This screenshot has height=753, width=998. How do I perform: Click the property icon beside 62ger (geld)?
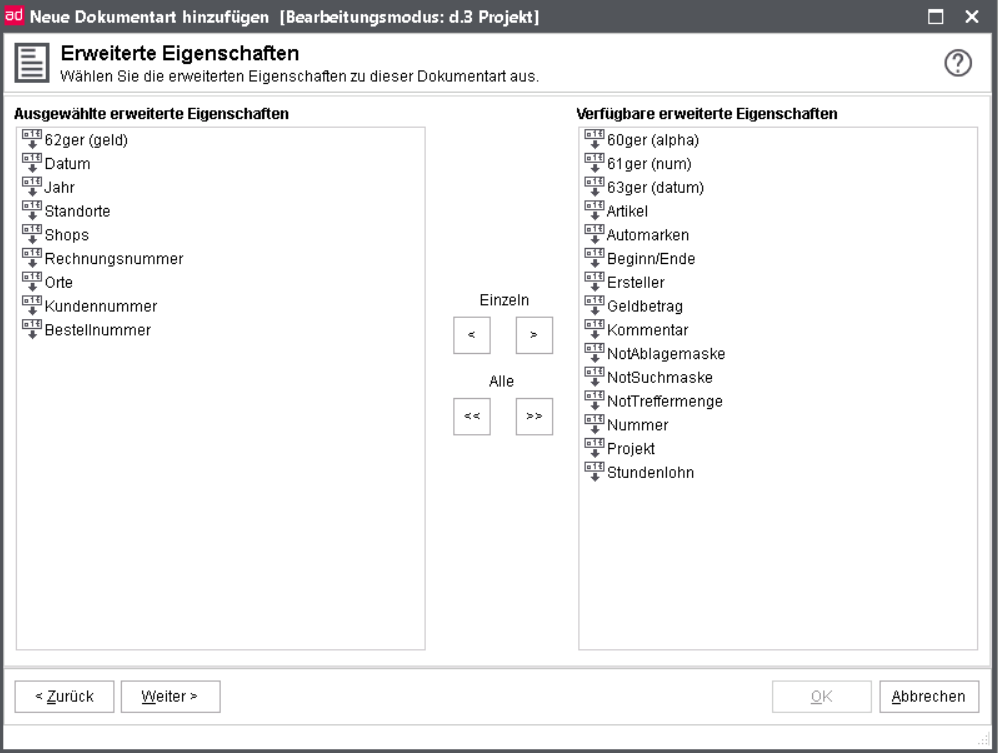(32, 139)
